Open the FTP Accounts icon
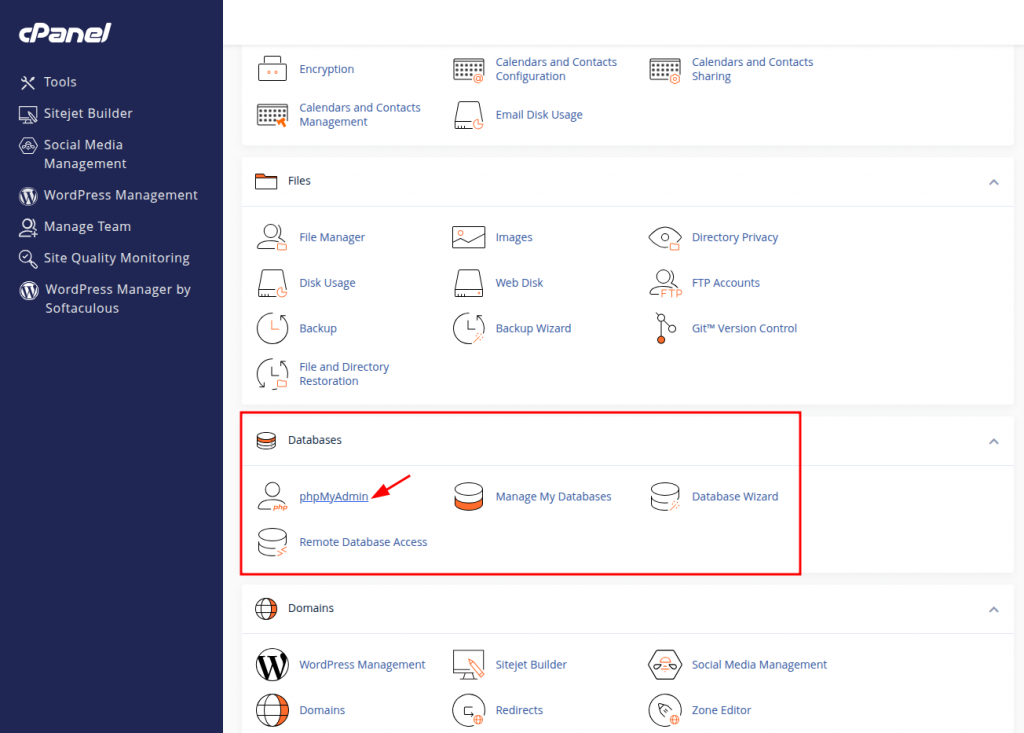This screenshot has width=1024, height=733. click(x=665, y=283)
